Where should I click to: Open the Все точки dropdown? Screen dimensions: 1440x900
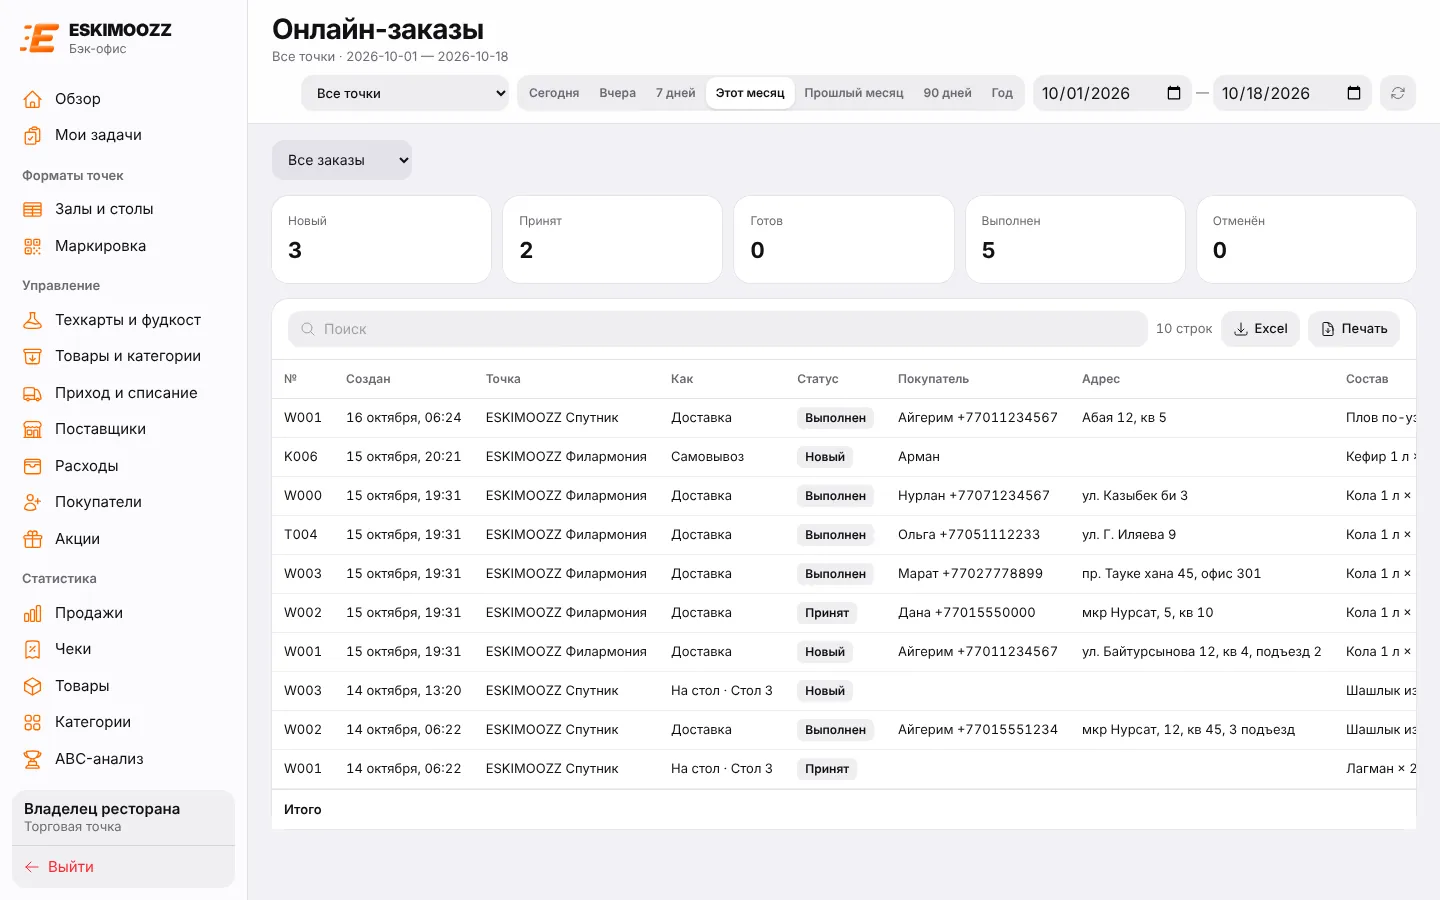tap(405, 93)
